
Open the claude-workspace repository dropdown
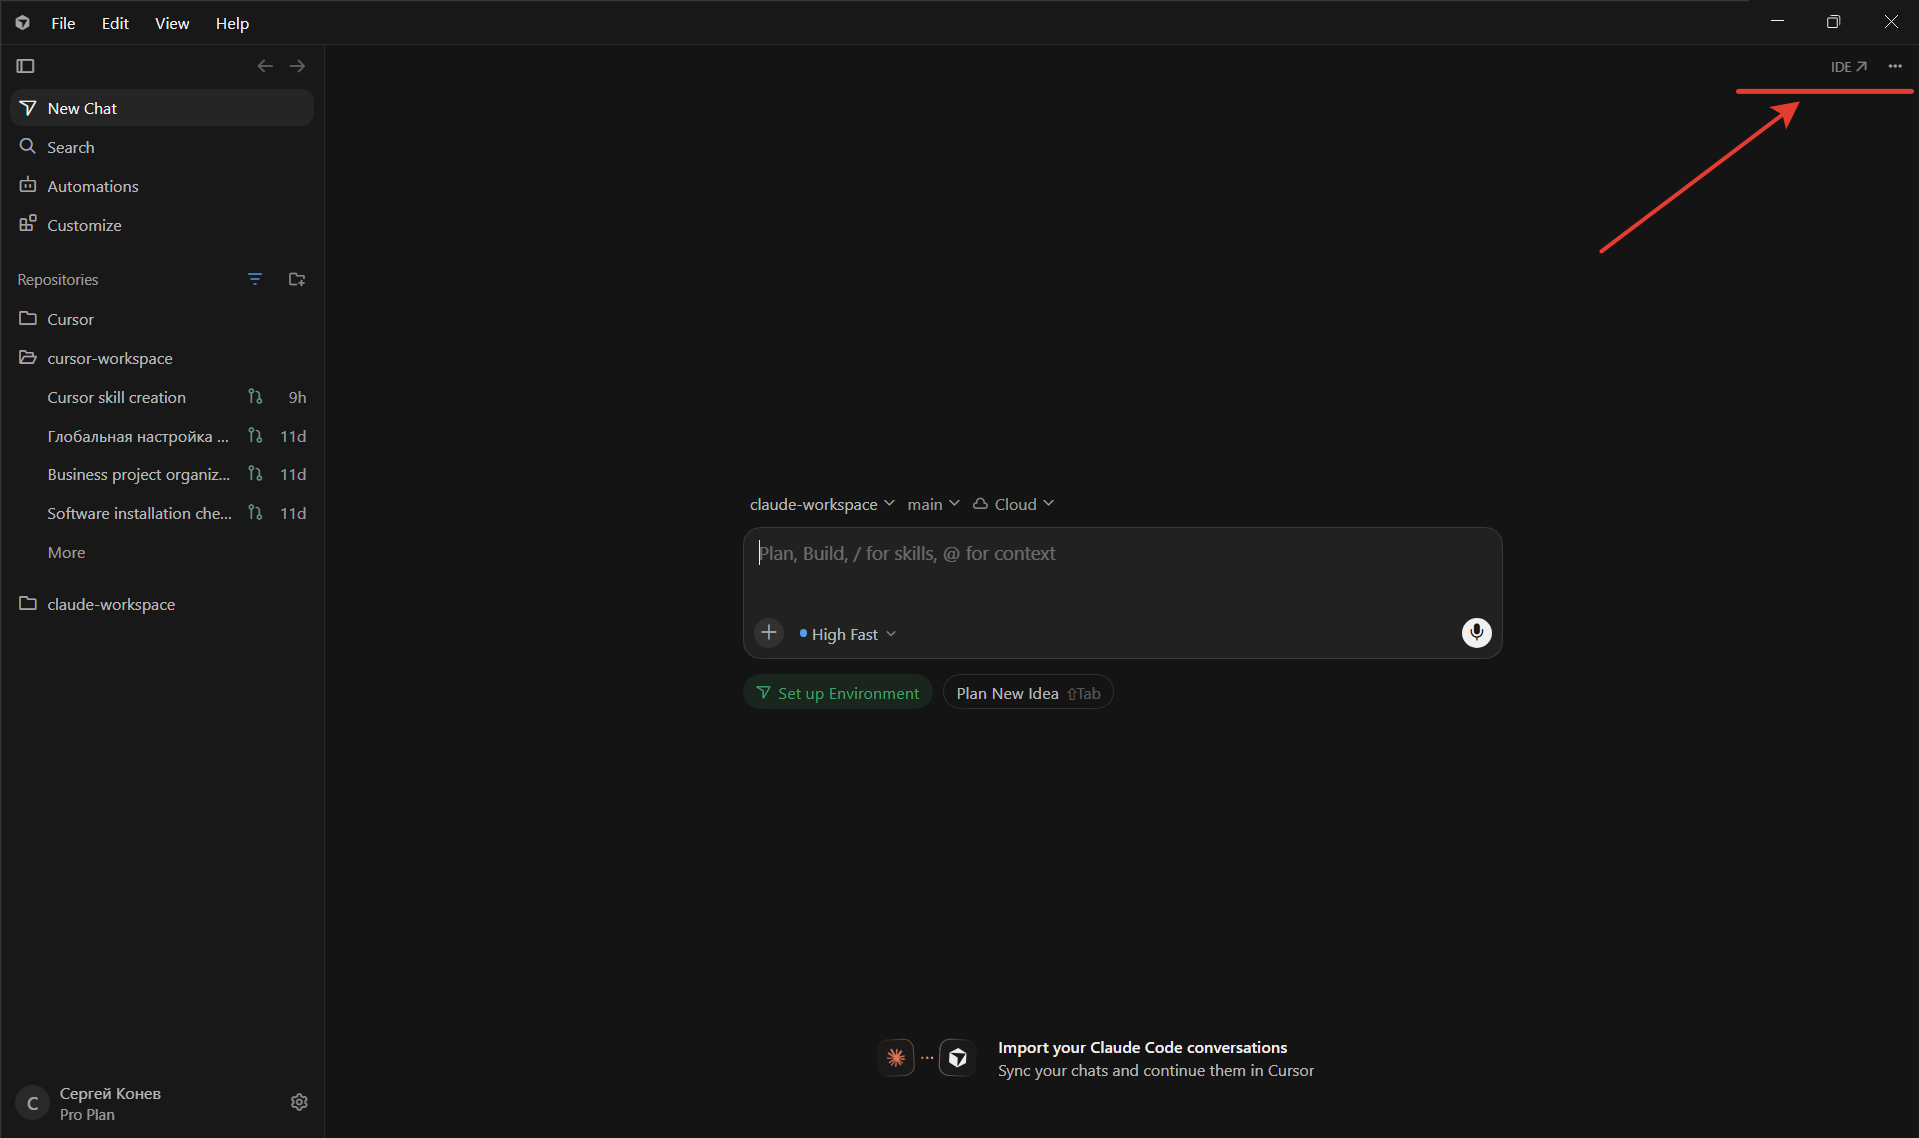coord(822,504)
